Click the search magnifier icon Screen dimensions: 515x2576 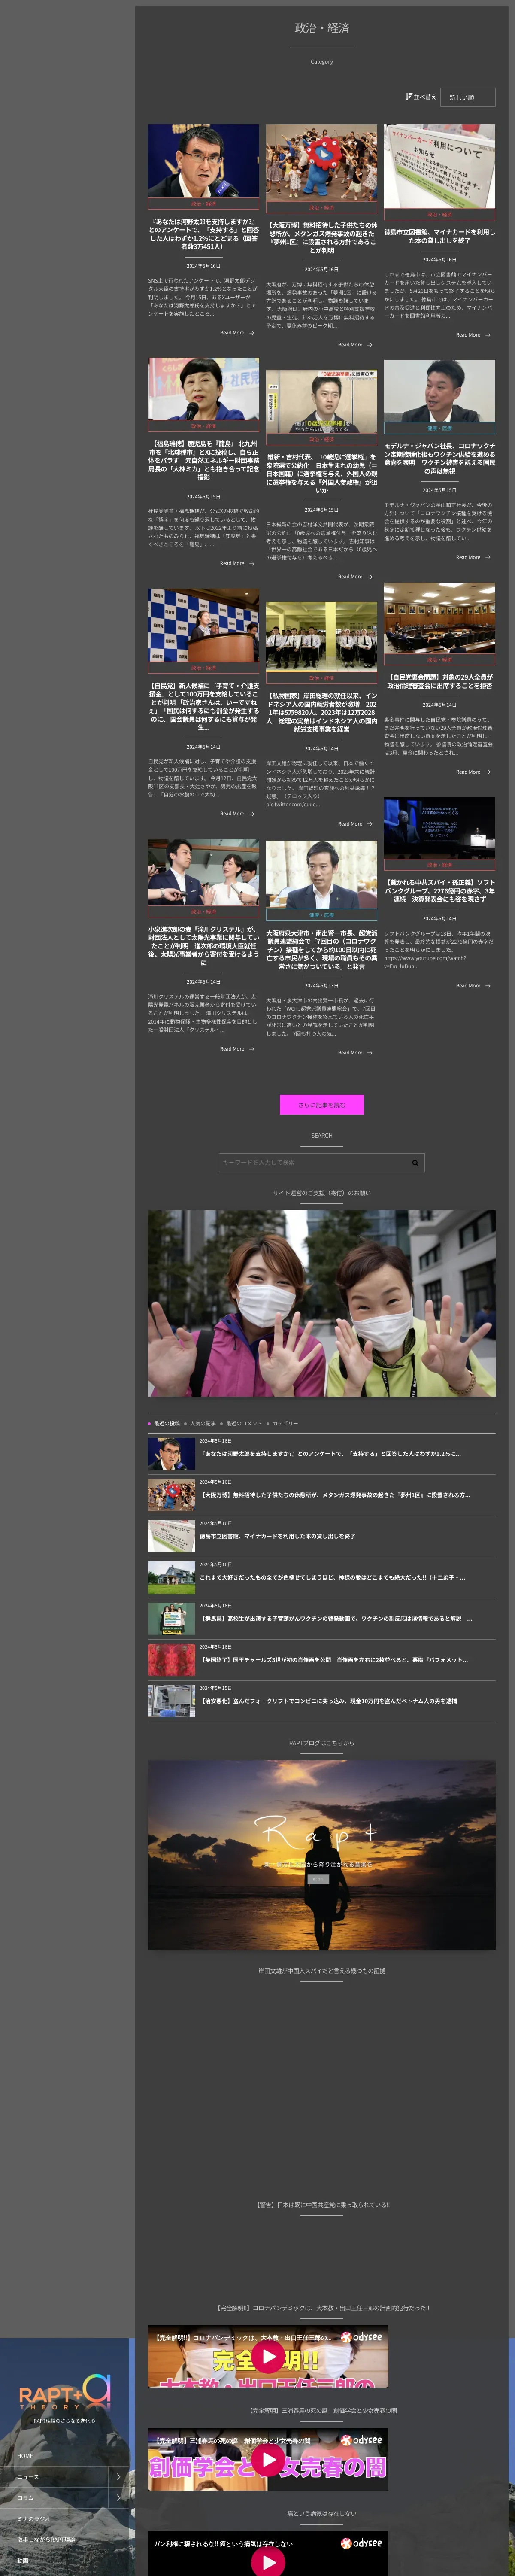415,1163
